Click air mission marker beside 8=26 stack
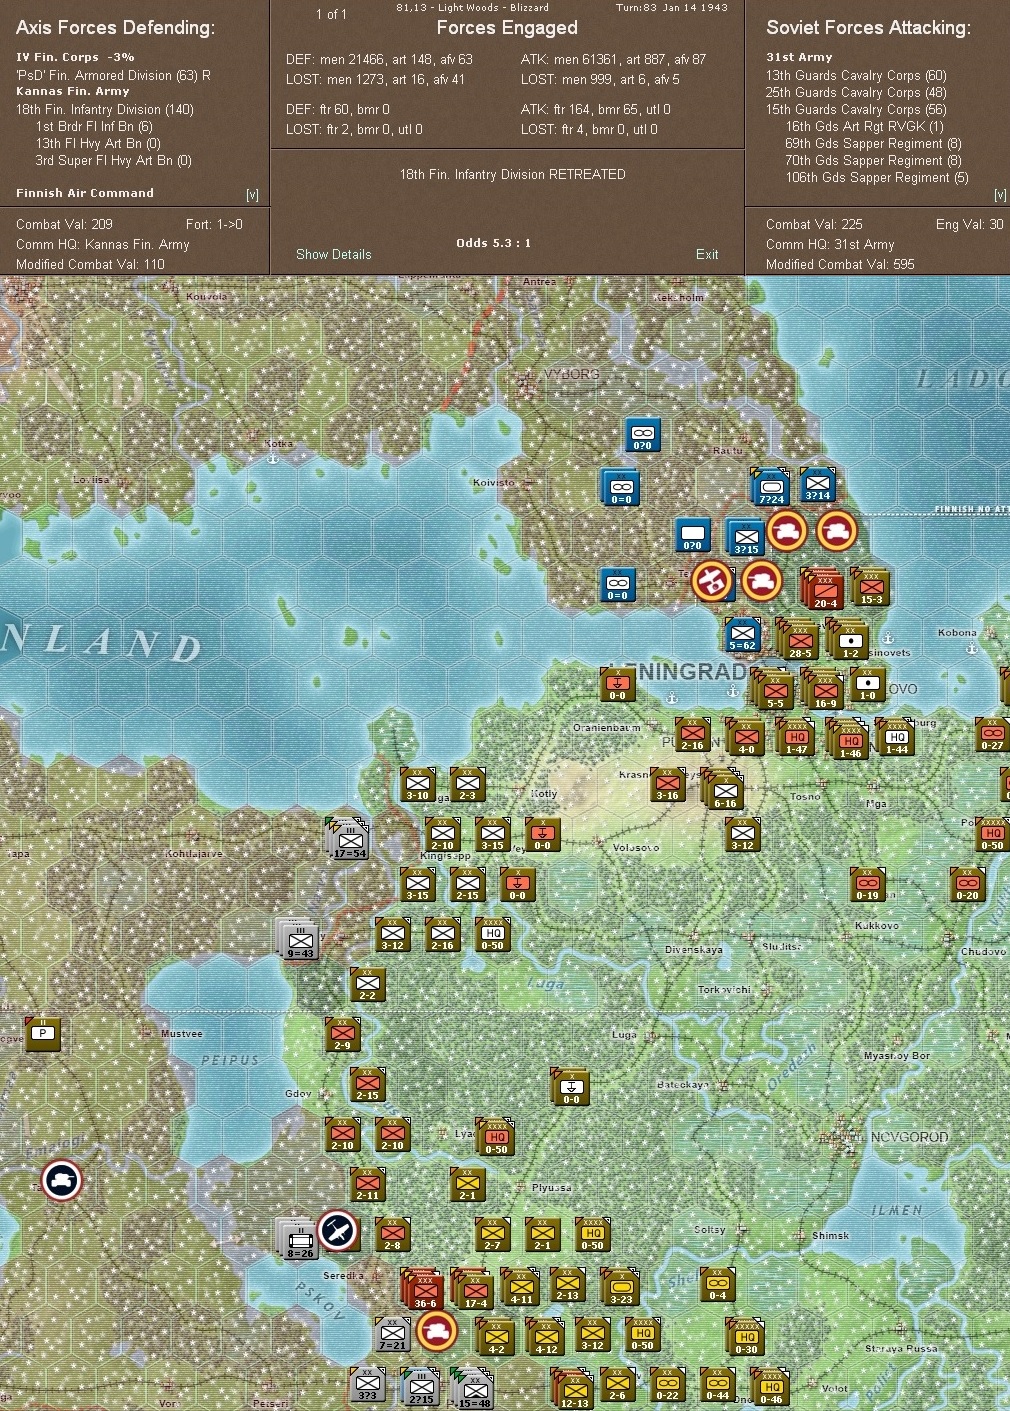Viewport: 1010px width, 1411px height. point(338,1231)
